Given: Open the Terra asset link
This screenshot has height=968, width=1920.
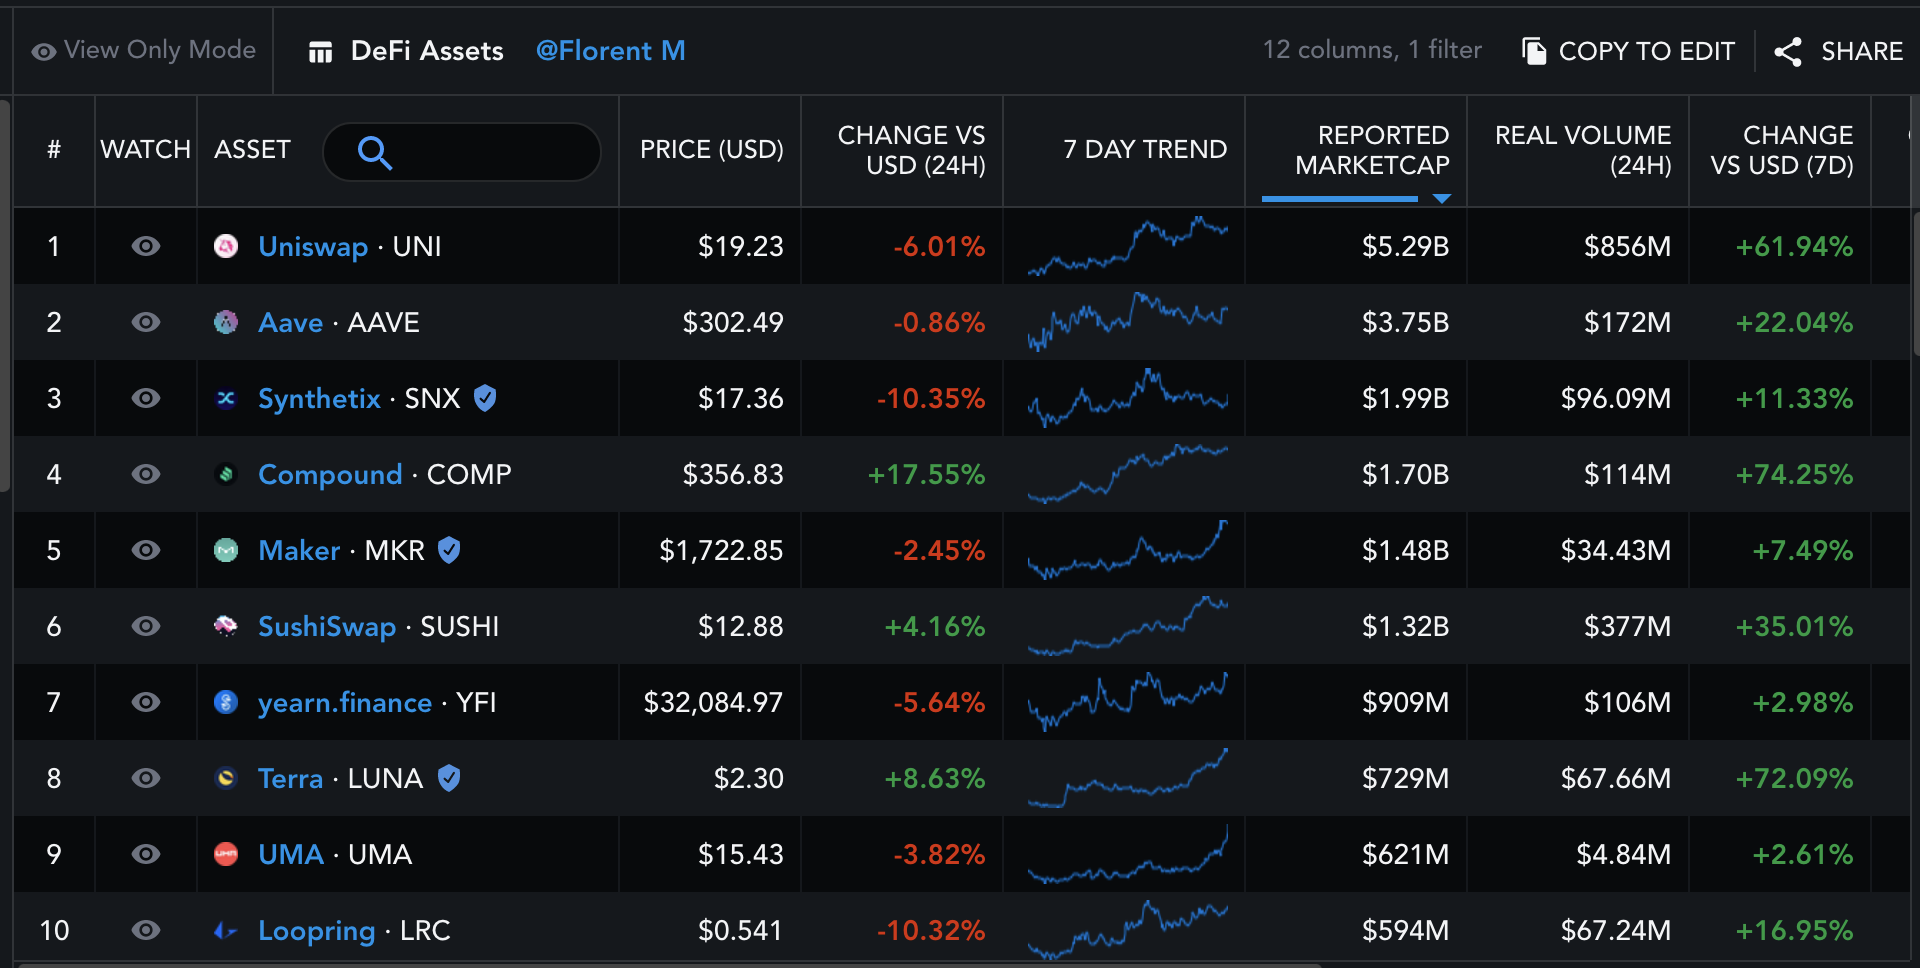Looking at the screenshot, I should [290, 779].
